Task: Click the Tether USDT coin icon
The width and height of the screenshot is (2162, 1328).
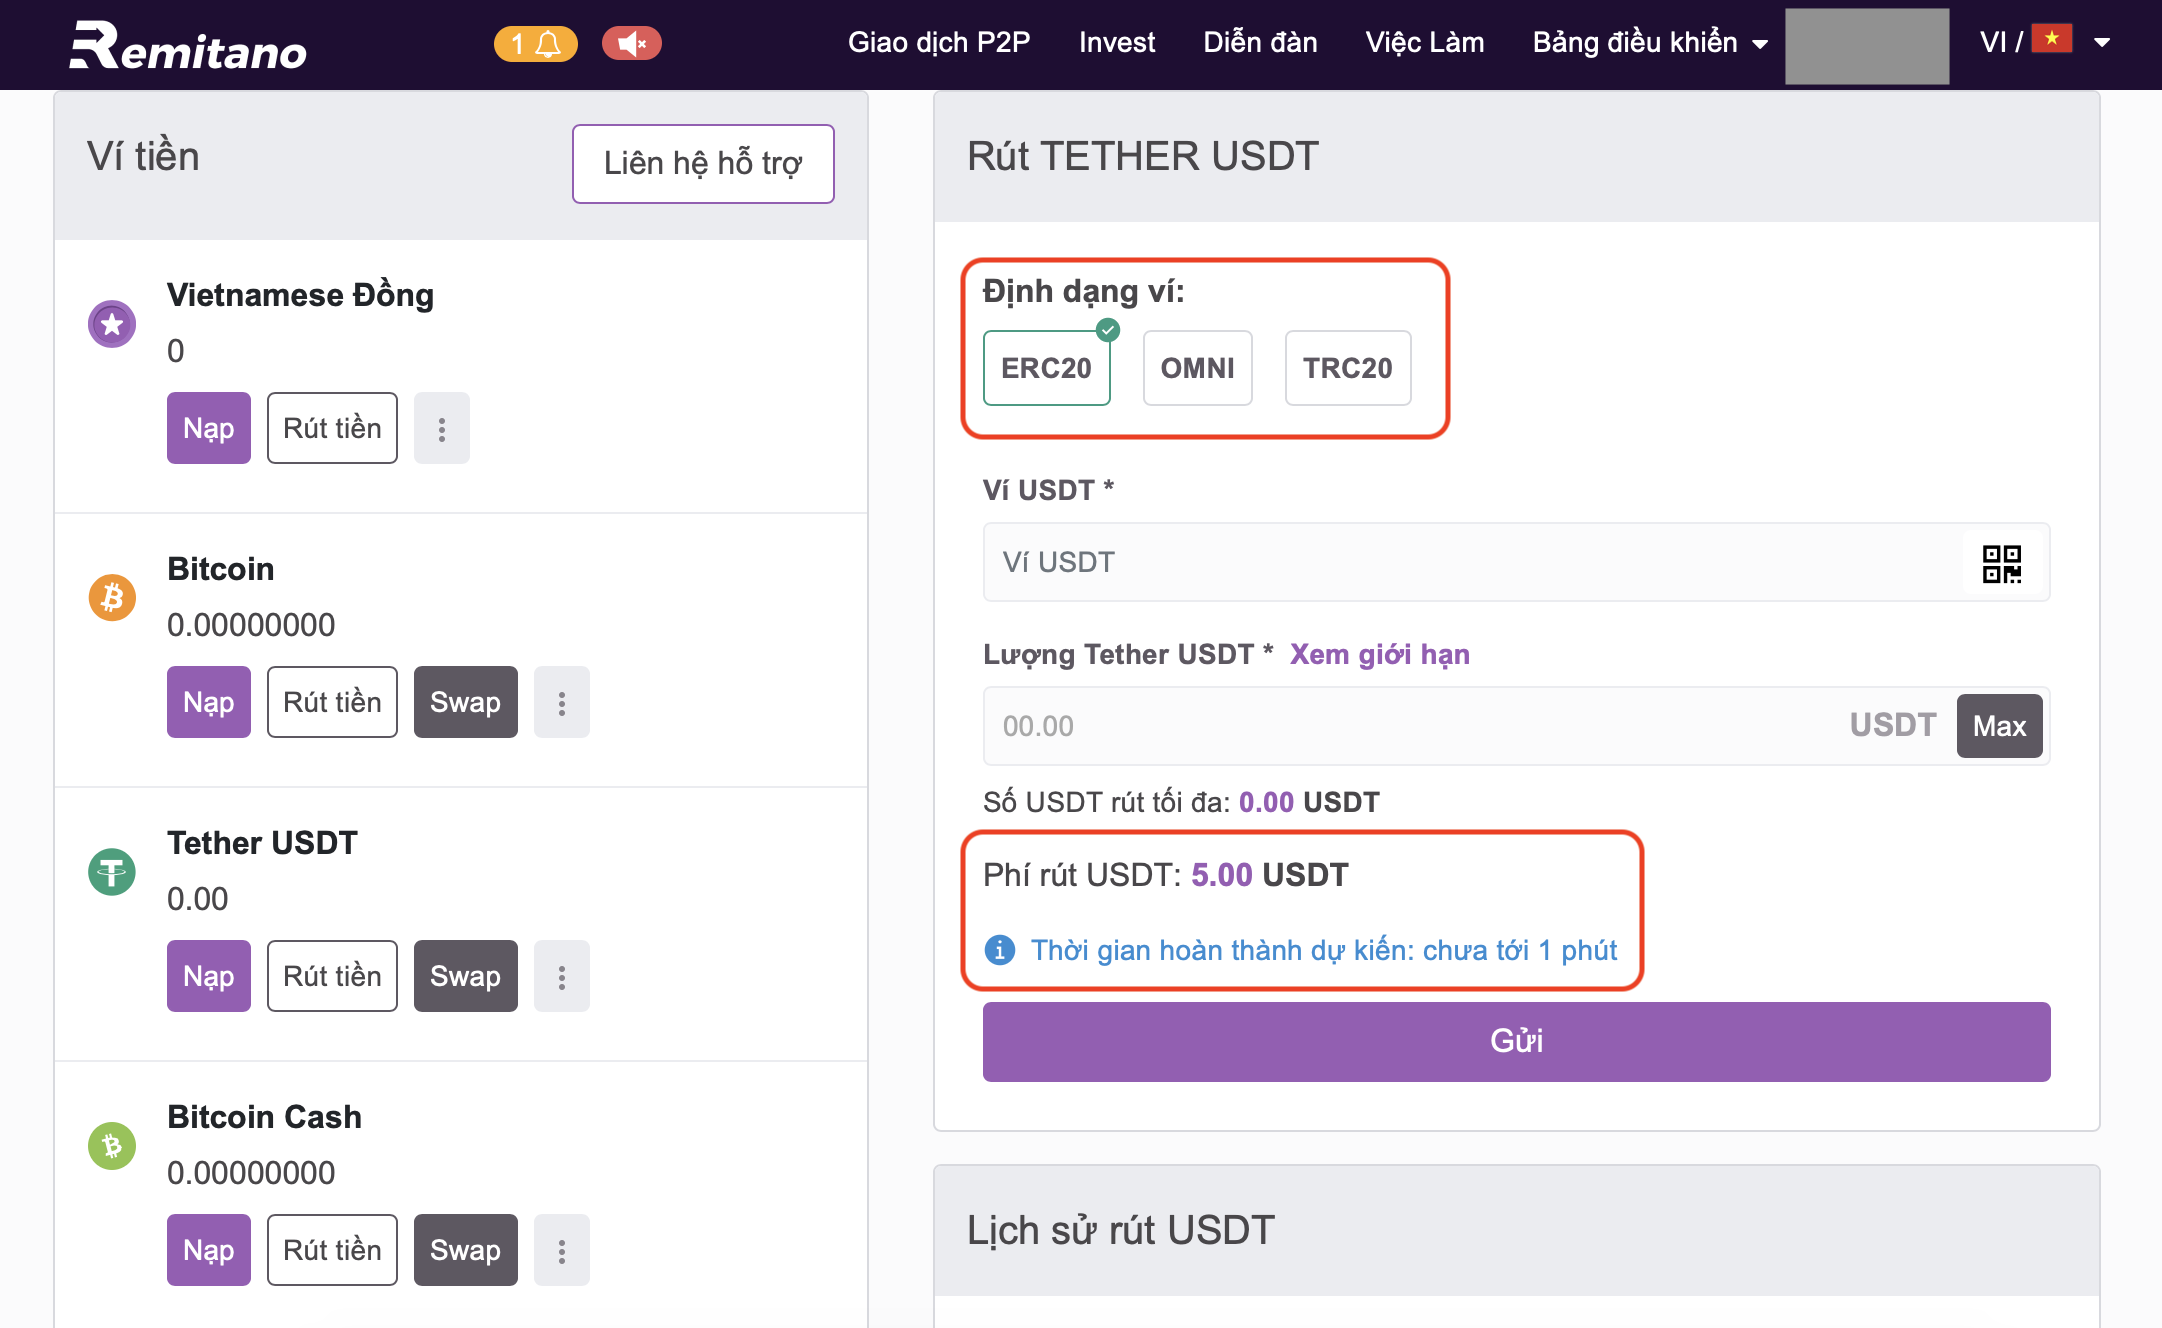Action: click(x=112, y=871)
